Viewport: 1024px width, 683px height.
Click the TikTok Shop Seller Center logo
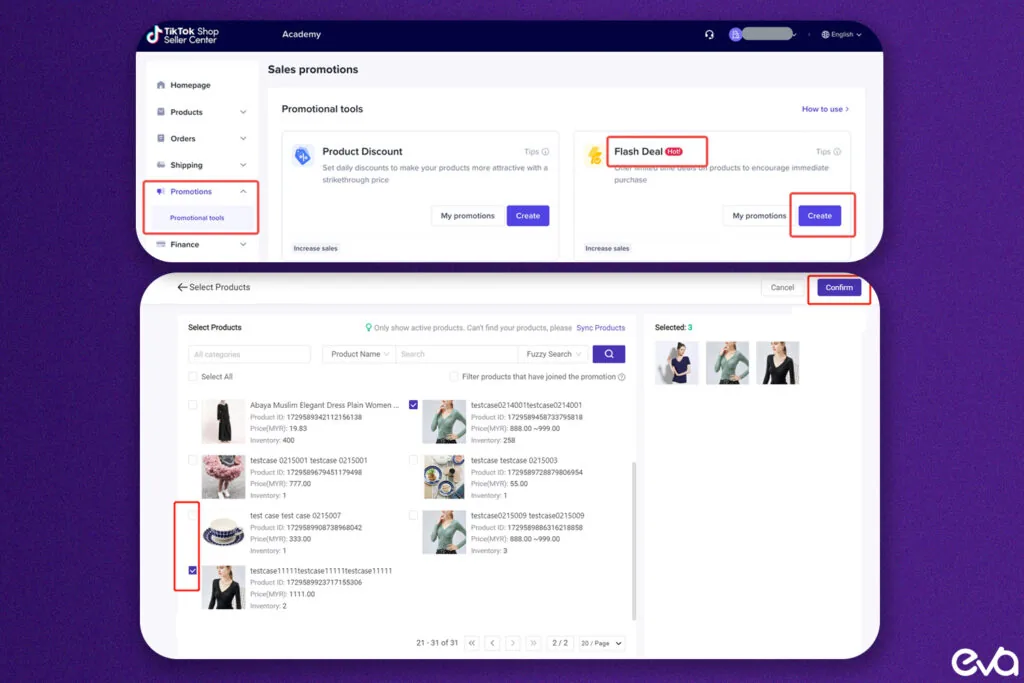(x=182, y=35)
